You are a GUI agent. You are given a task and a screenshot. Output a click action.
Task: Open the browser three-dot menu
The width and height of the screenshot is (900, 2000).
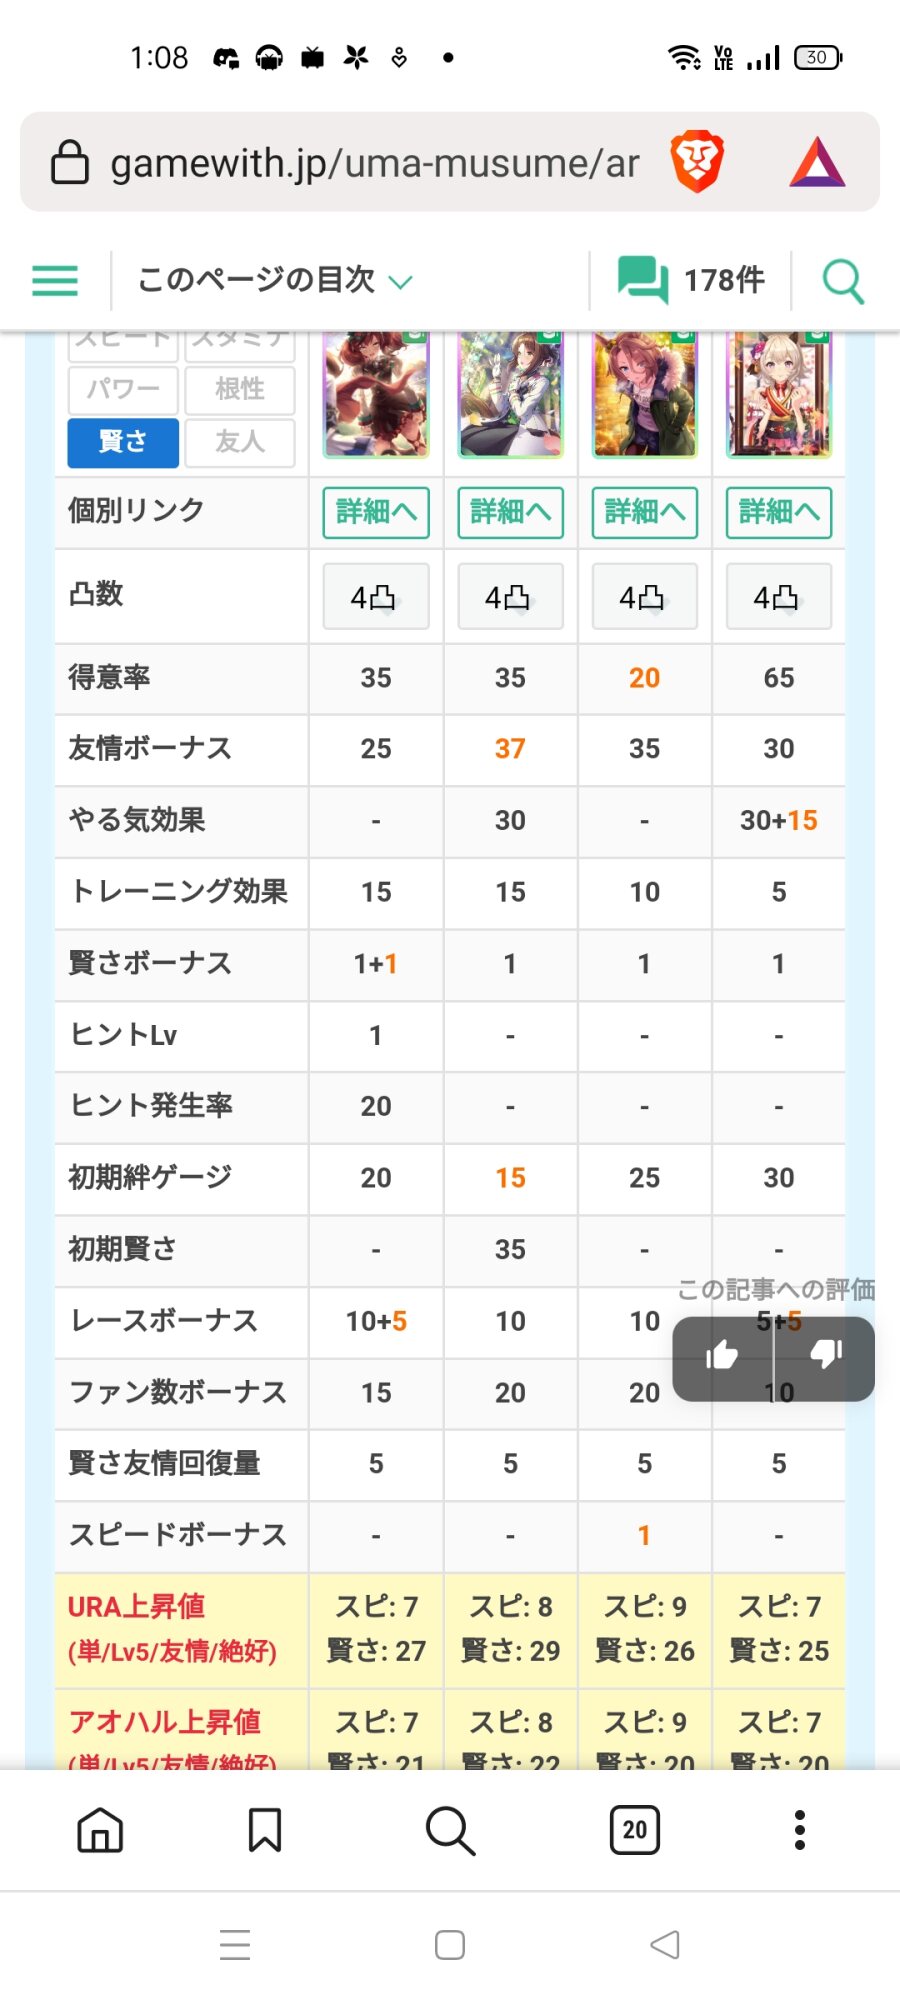[x=799, y=1830]
